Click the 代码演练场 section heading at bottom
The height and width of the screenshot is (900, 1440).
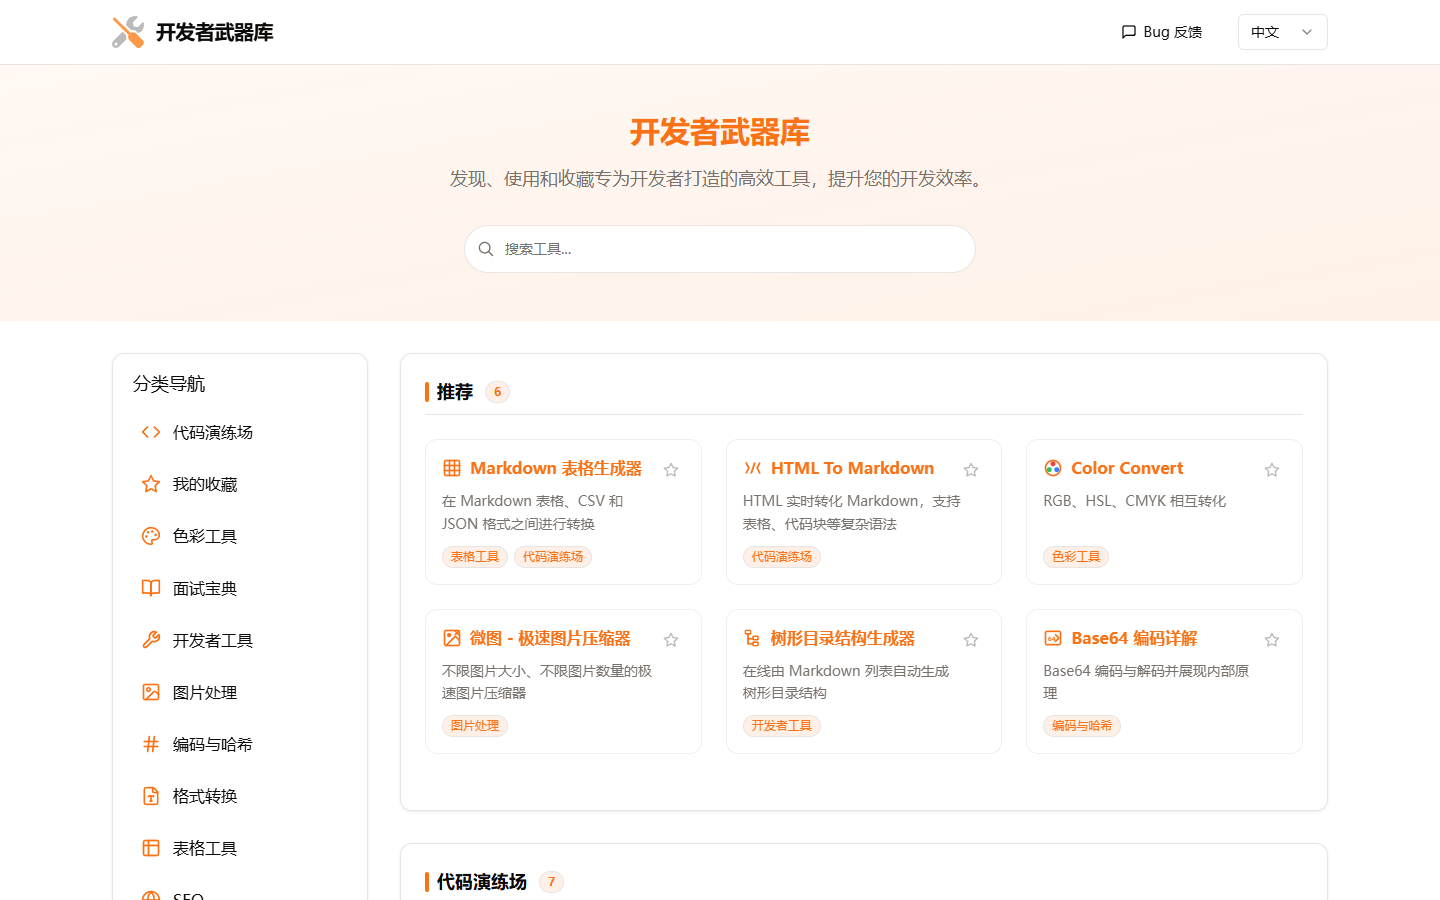click(482, 882)
